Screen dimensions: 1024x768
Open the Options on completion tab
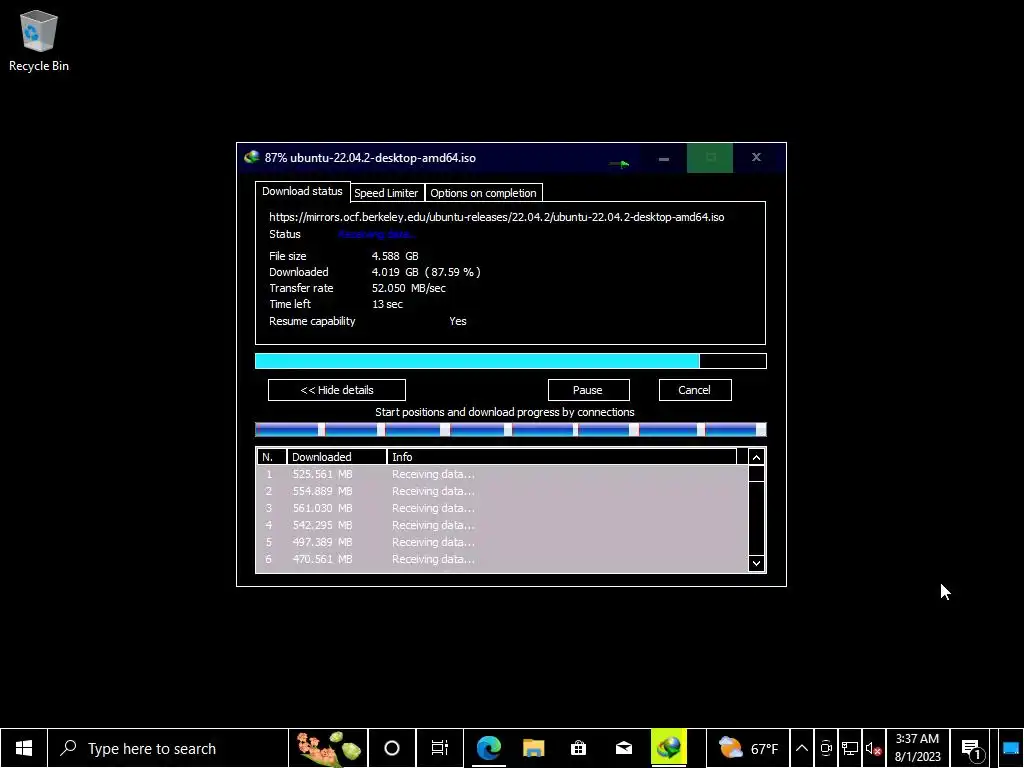click(483, 193)
